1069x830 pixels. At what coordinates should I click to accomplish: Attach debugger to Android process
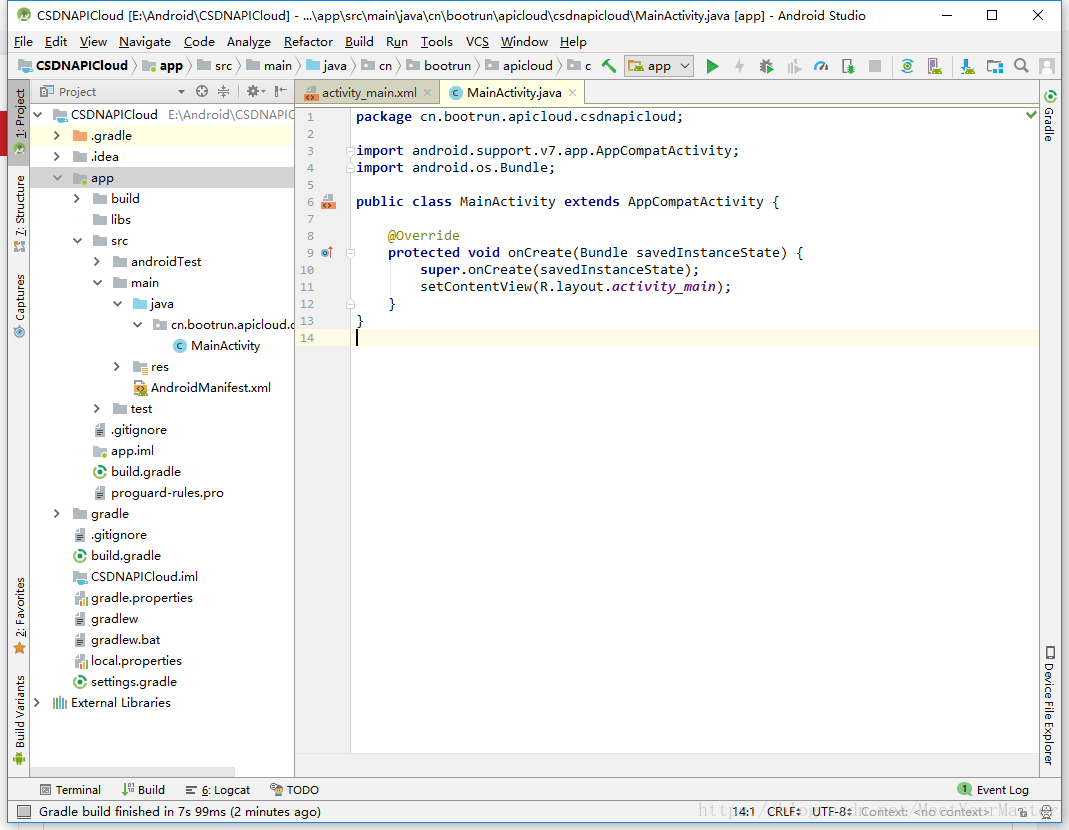click(848, 66)
